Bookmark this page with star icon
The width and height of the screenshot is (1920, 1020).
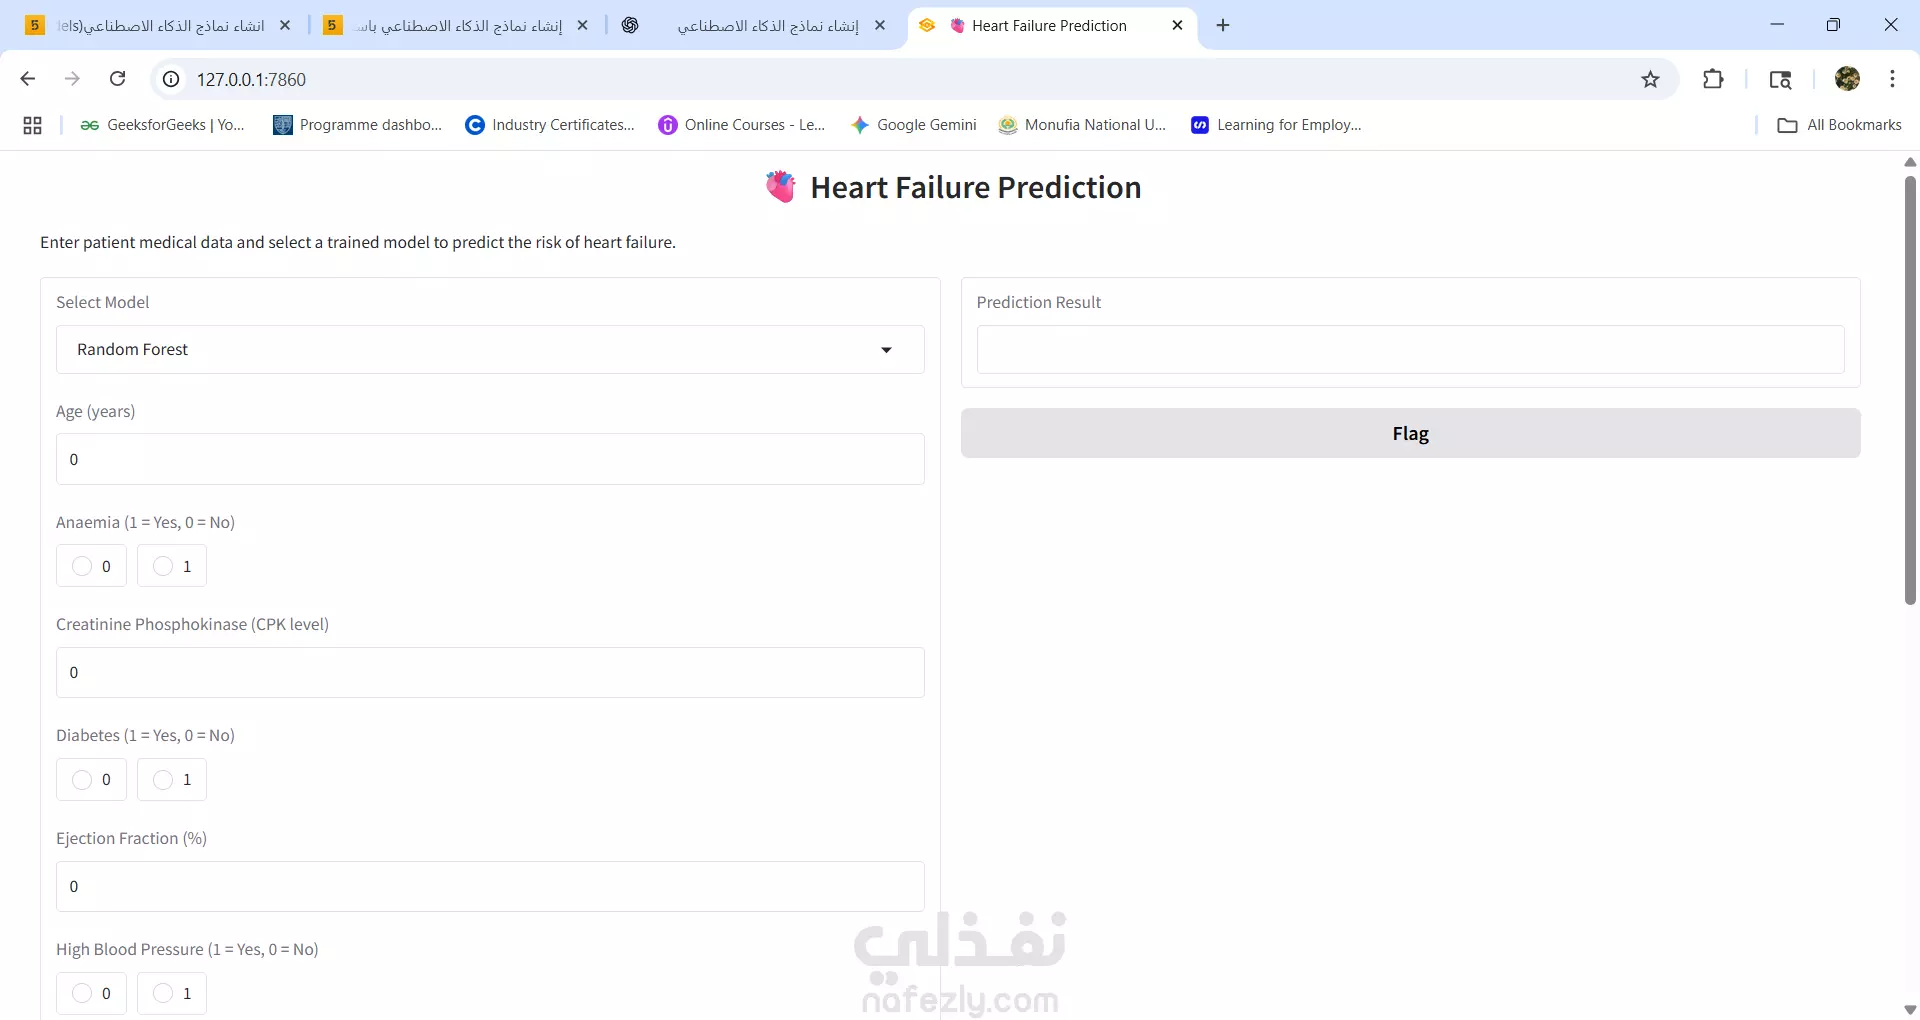tap(1651, 79)
